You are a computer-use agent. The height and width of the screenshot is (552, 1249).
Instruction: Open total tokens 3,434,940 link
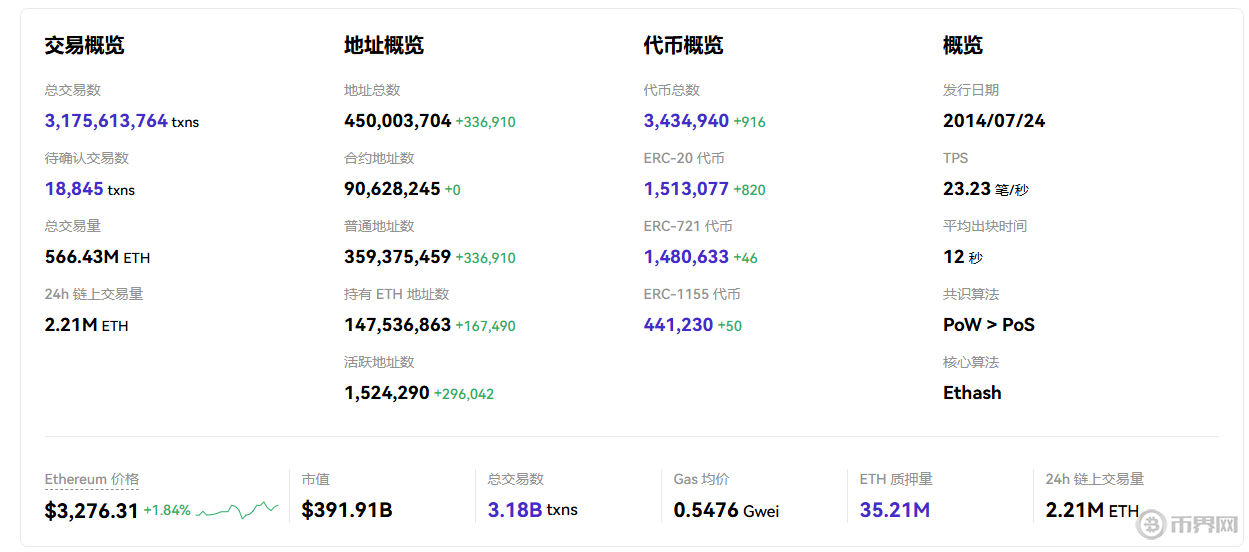[686, 121]
